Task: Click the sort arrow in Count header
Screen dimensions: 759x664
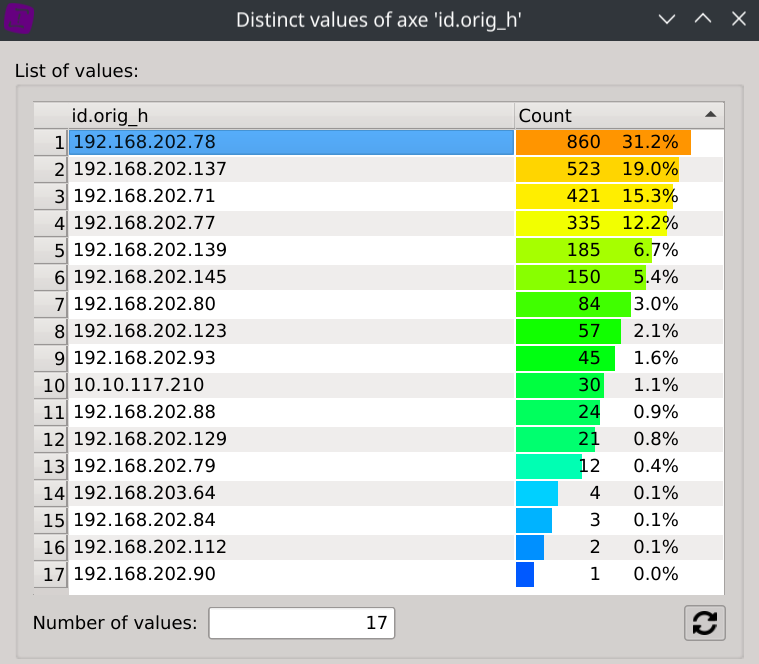Action: [x=710, y=114]
